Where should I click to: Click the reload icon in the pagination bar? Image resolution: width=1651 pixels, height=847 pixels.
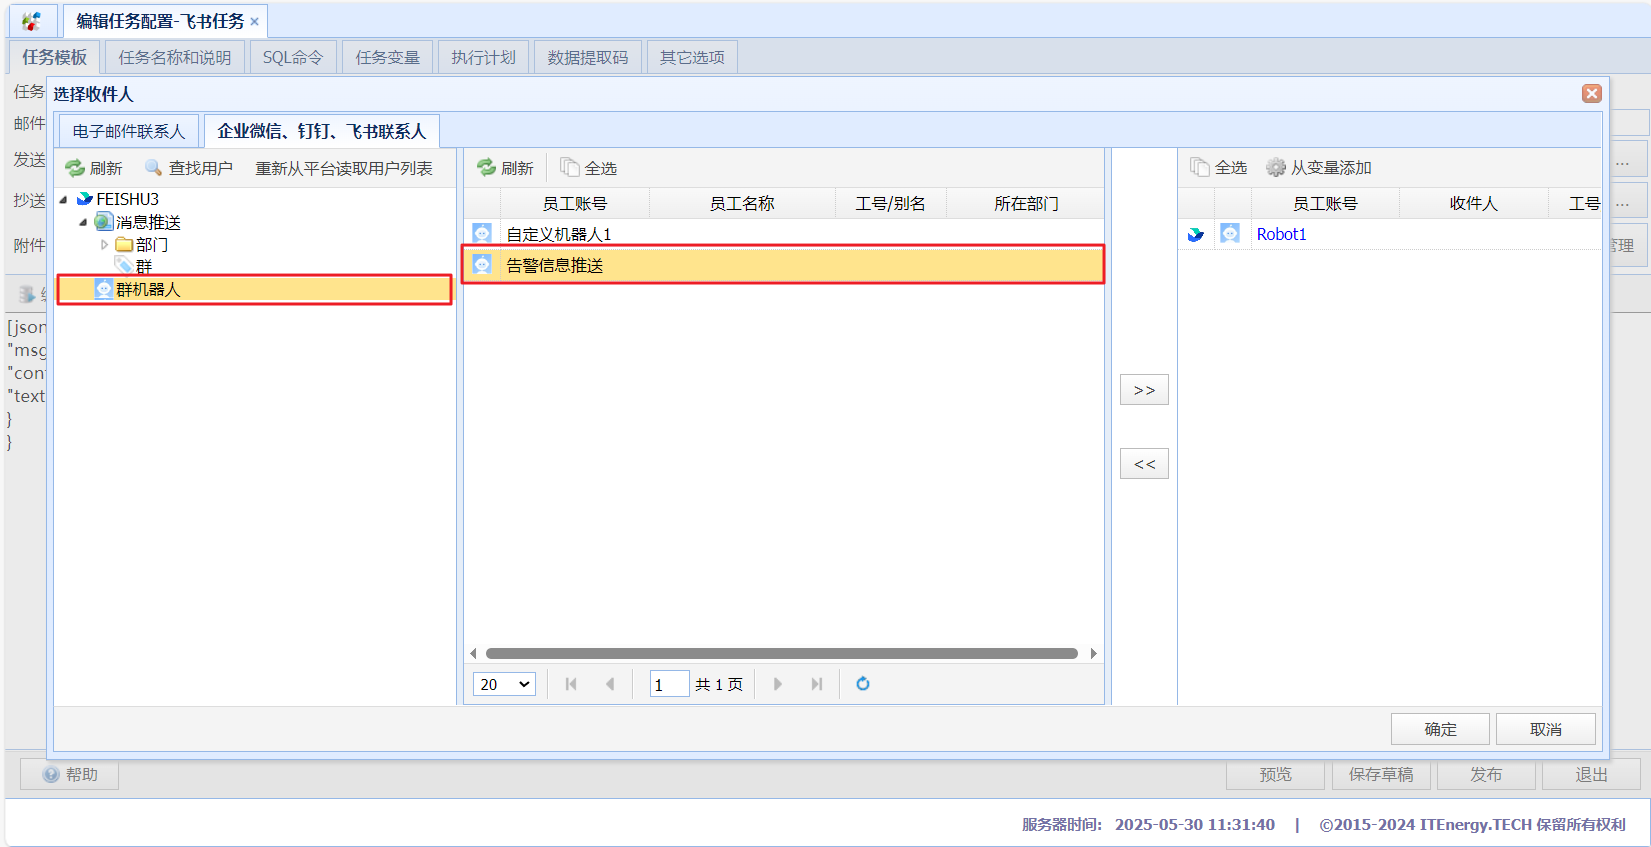tap(863, 684)
